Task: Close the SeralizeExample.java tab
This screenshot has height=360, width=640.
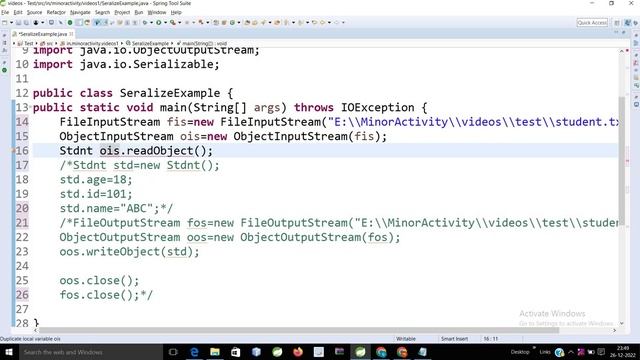Action: pos(71,34)
